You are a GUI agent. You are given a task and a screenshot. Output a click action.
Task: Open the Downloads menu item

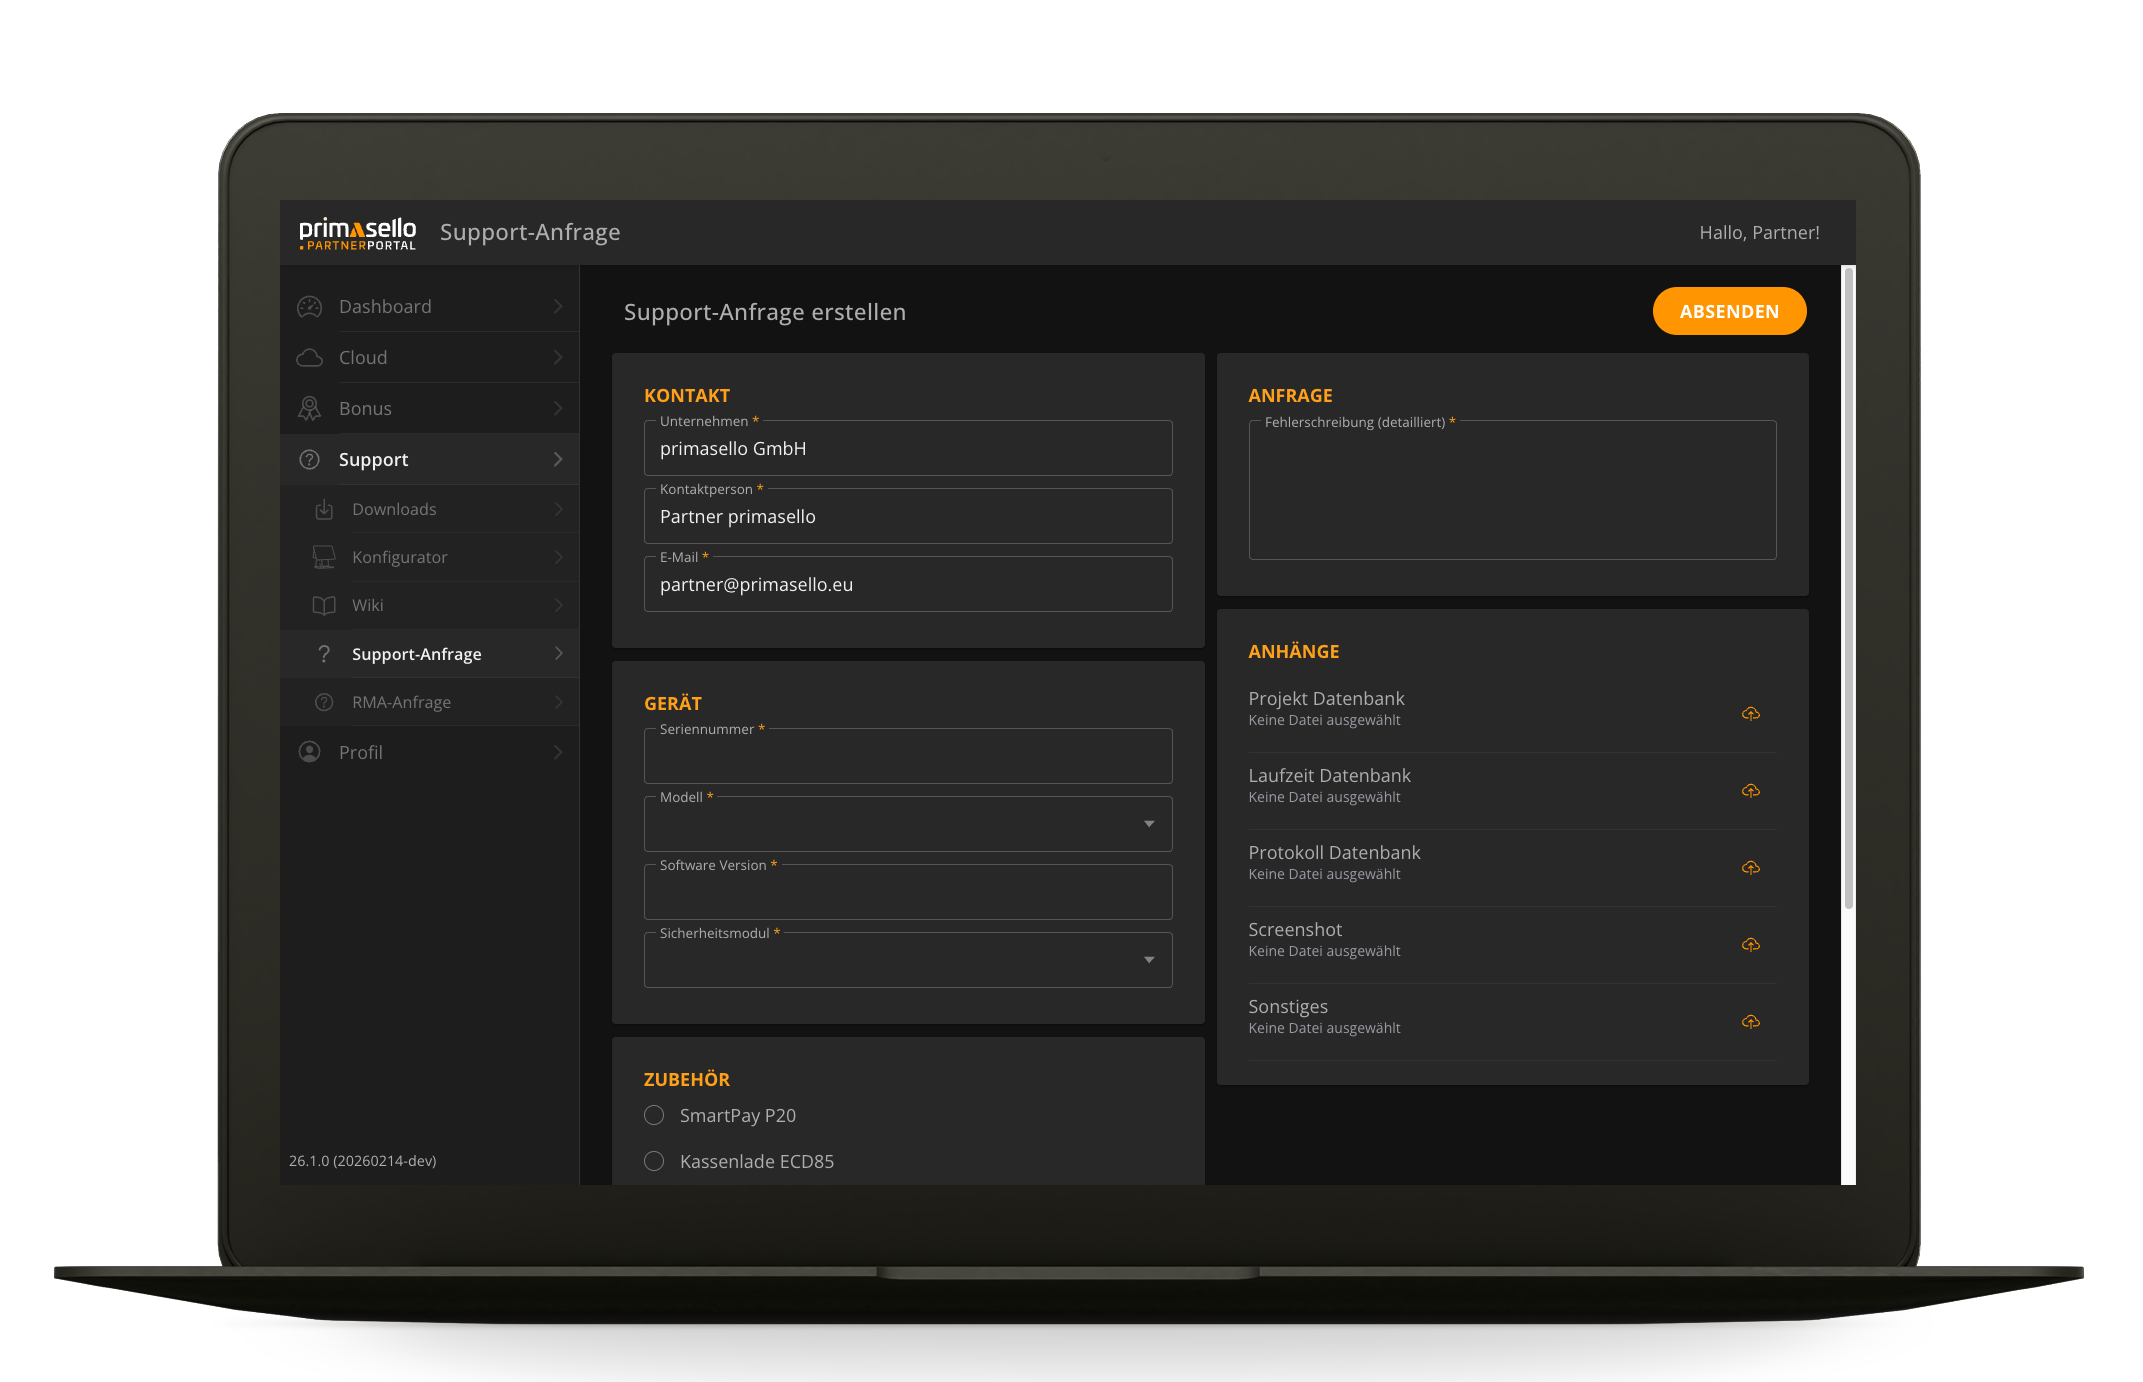coord(394,510)
